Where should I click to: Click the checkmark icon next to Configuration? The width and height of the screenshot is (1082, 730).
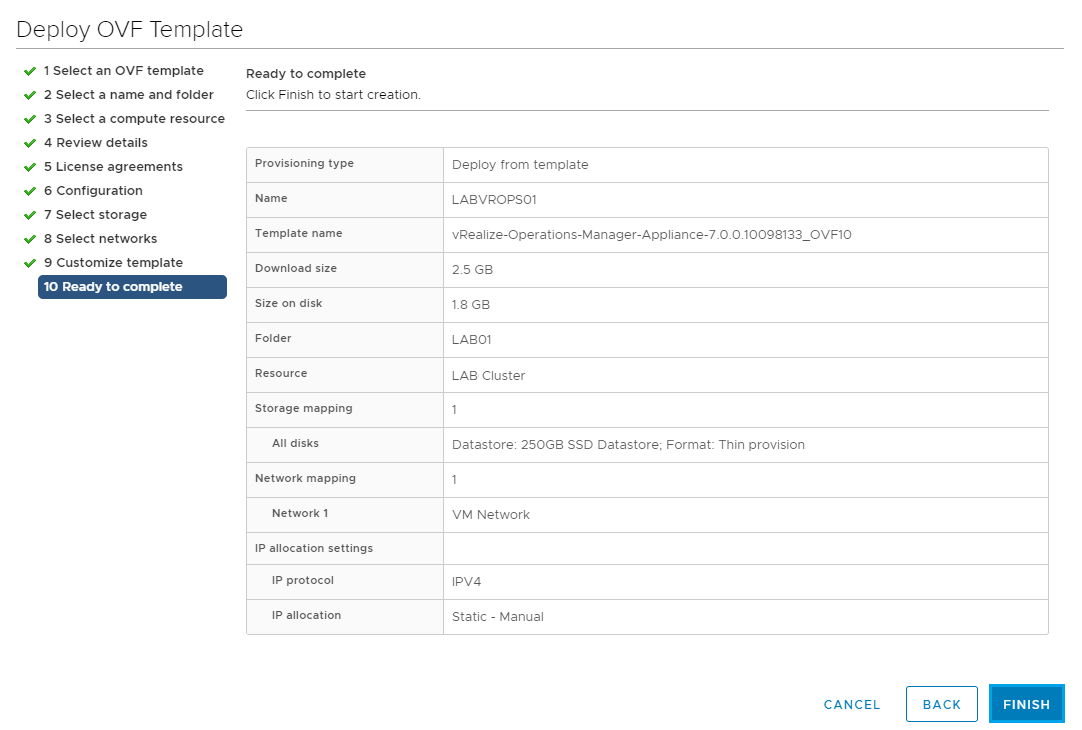pyautogui.click(x=30, y=192)
